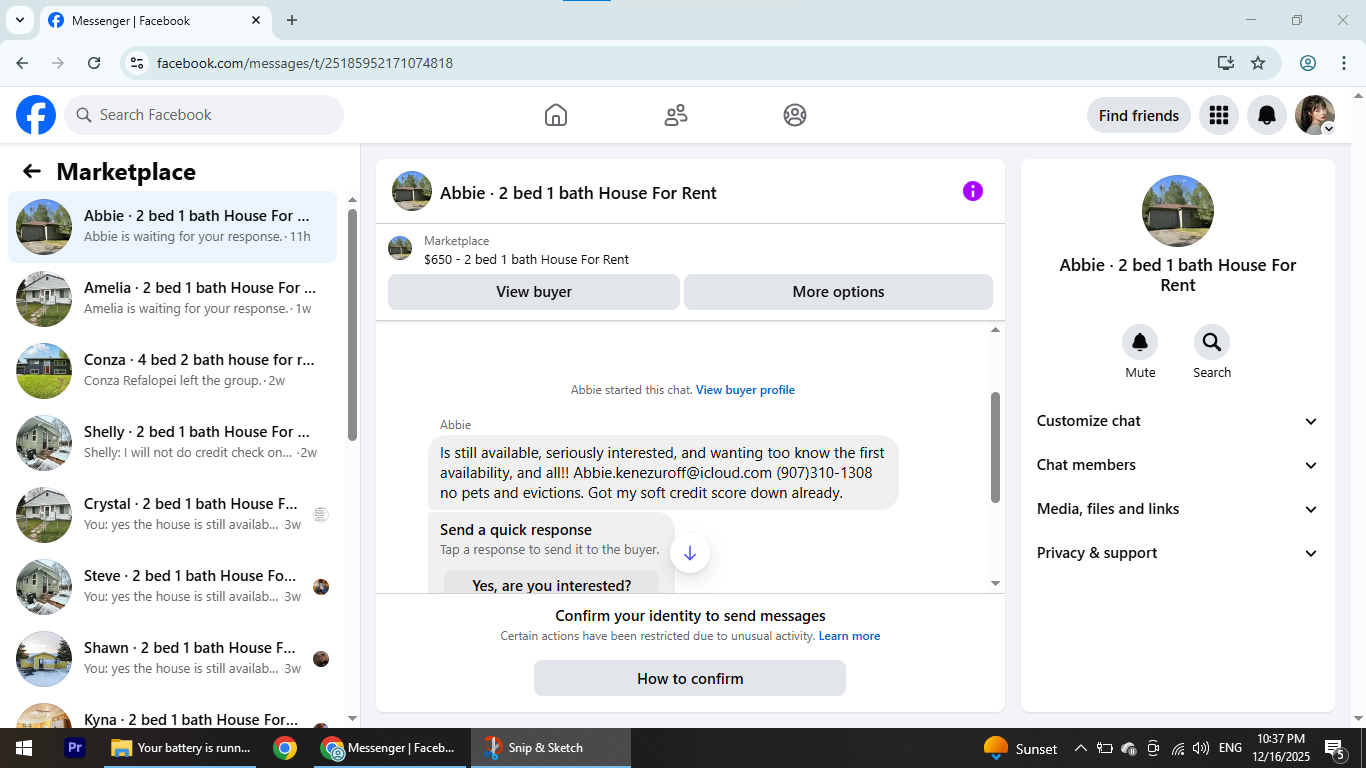Click the How to confirm button
This screenshot has width=1366, height=768.
[x=690, y=678]
